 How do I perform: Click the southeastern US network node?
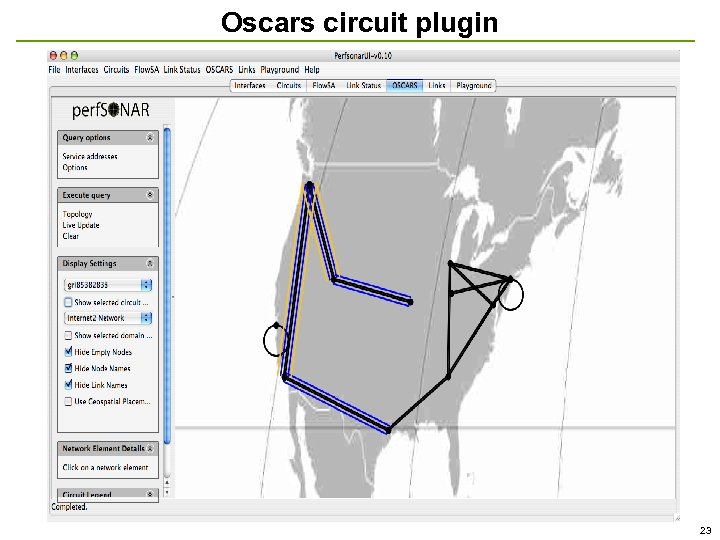point(448,377)
